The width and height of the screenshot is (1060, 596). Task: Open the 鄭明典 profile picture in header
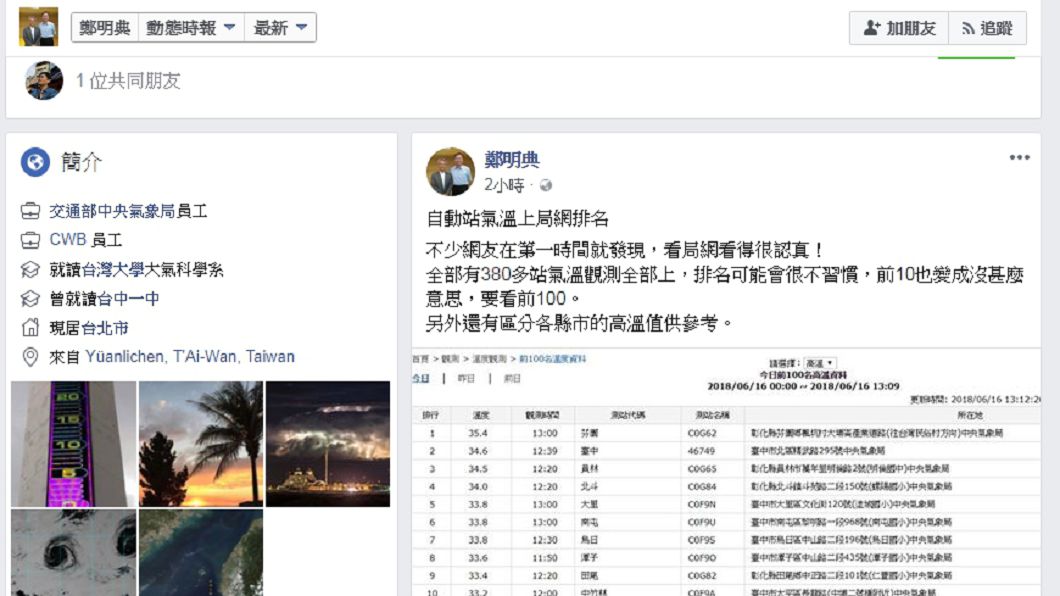click(x=39, y=26)
